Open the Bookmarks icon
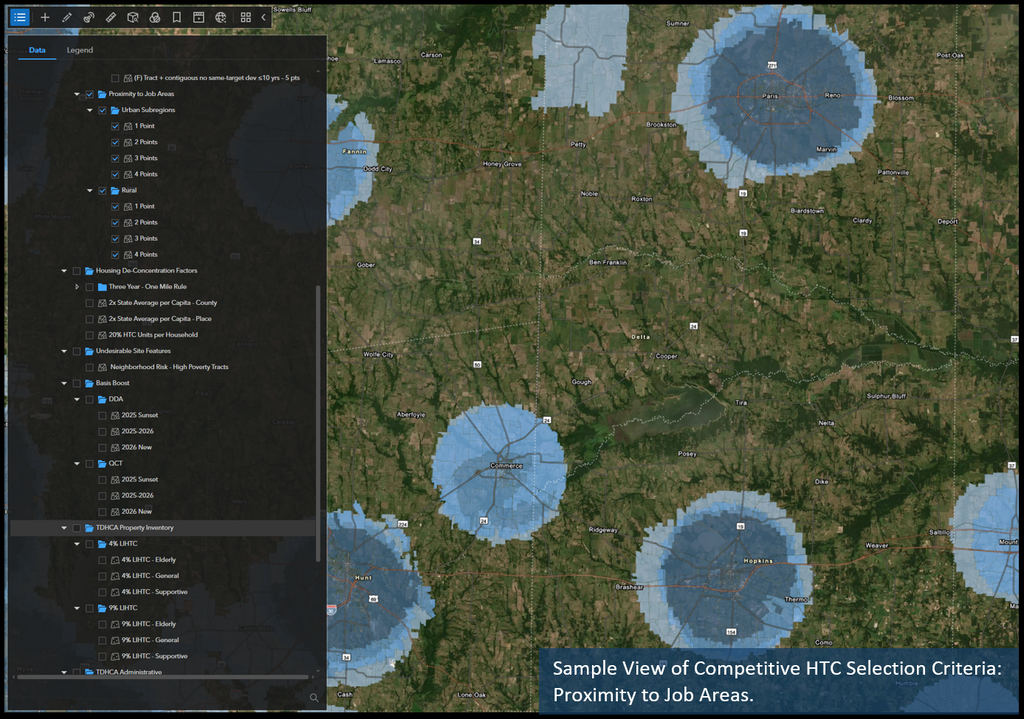 tap(177, 17)
